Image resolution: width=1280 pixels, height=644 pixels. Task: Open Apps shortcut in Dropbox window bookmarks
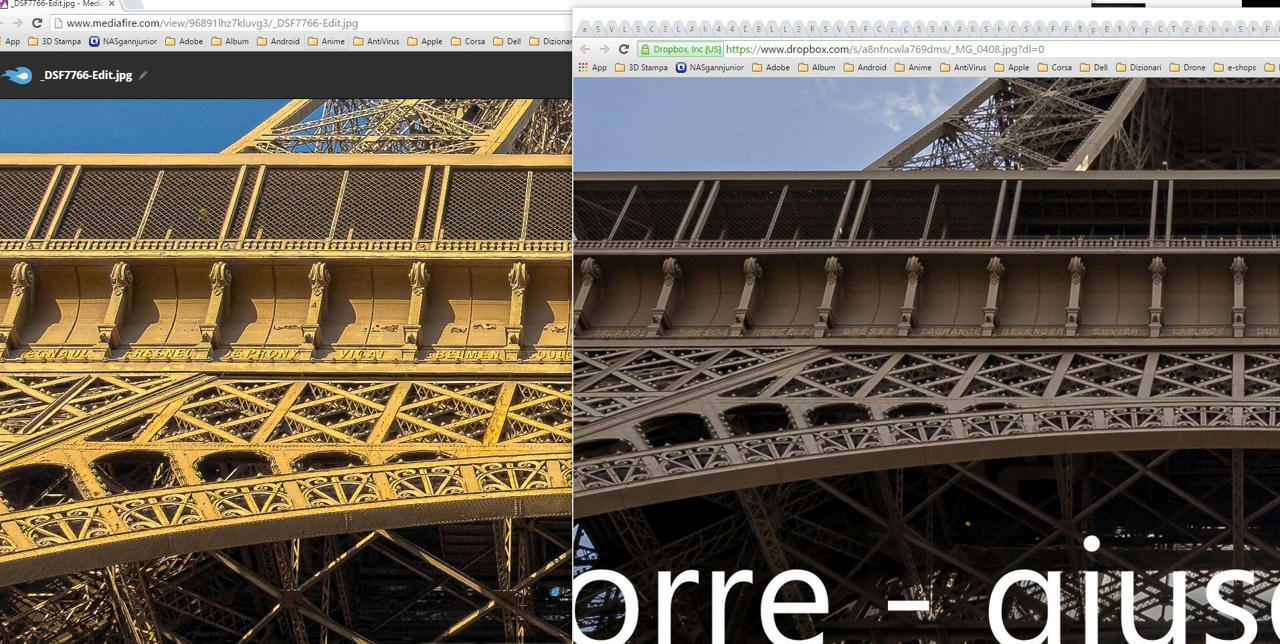(592, 67)
